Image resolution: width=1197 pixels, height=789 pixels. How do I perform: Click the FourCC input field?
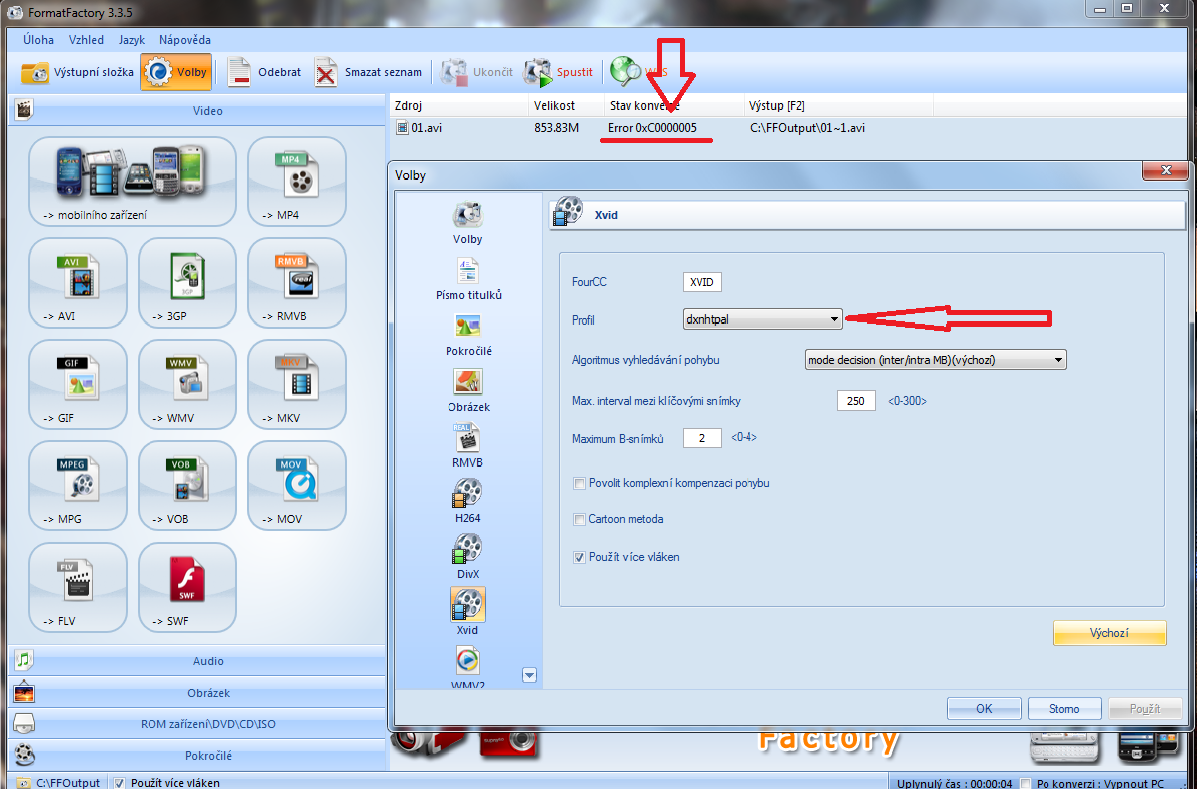(702, 282)
